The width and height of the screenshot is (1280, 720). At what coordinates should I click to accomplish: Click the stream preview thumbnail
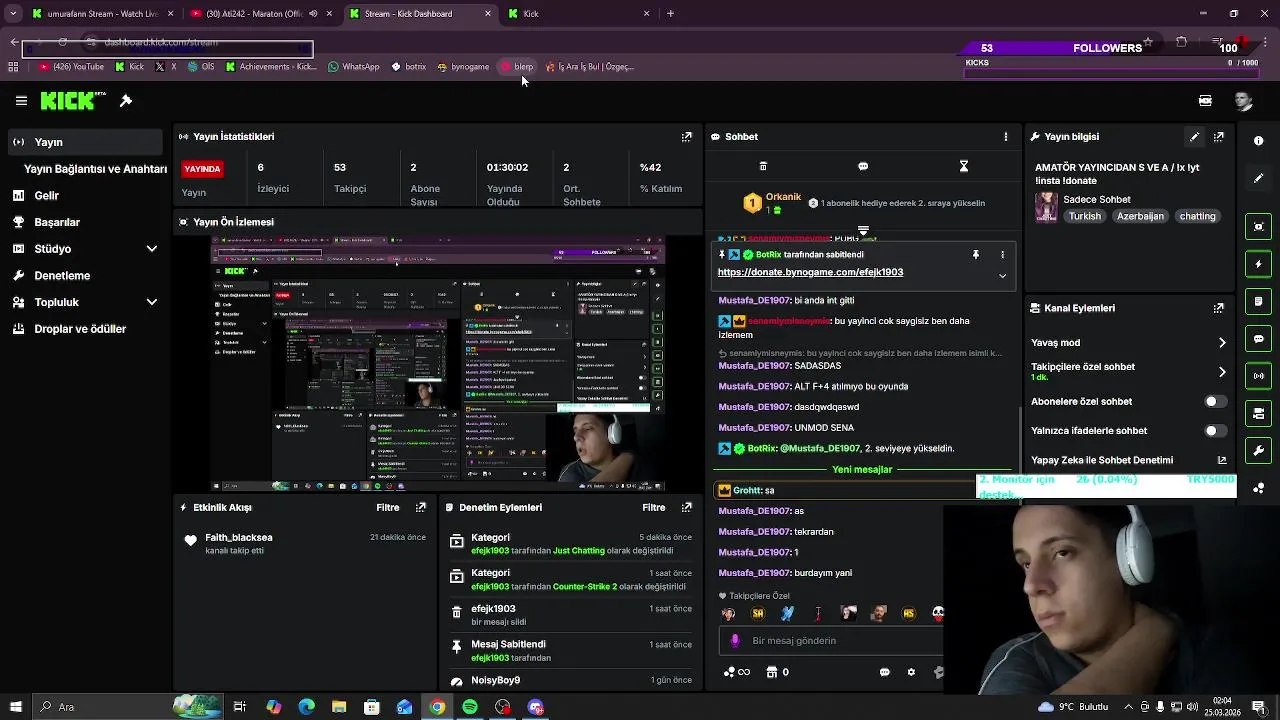pyautogui.click(x=437, y=364)
